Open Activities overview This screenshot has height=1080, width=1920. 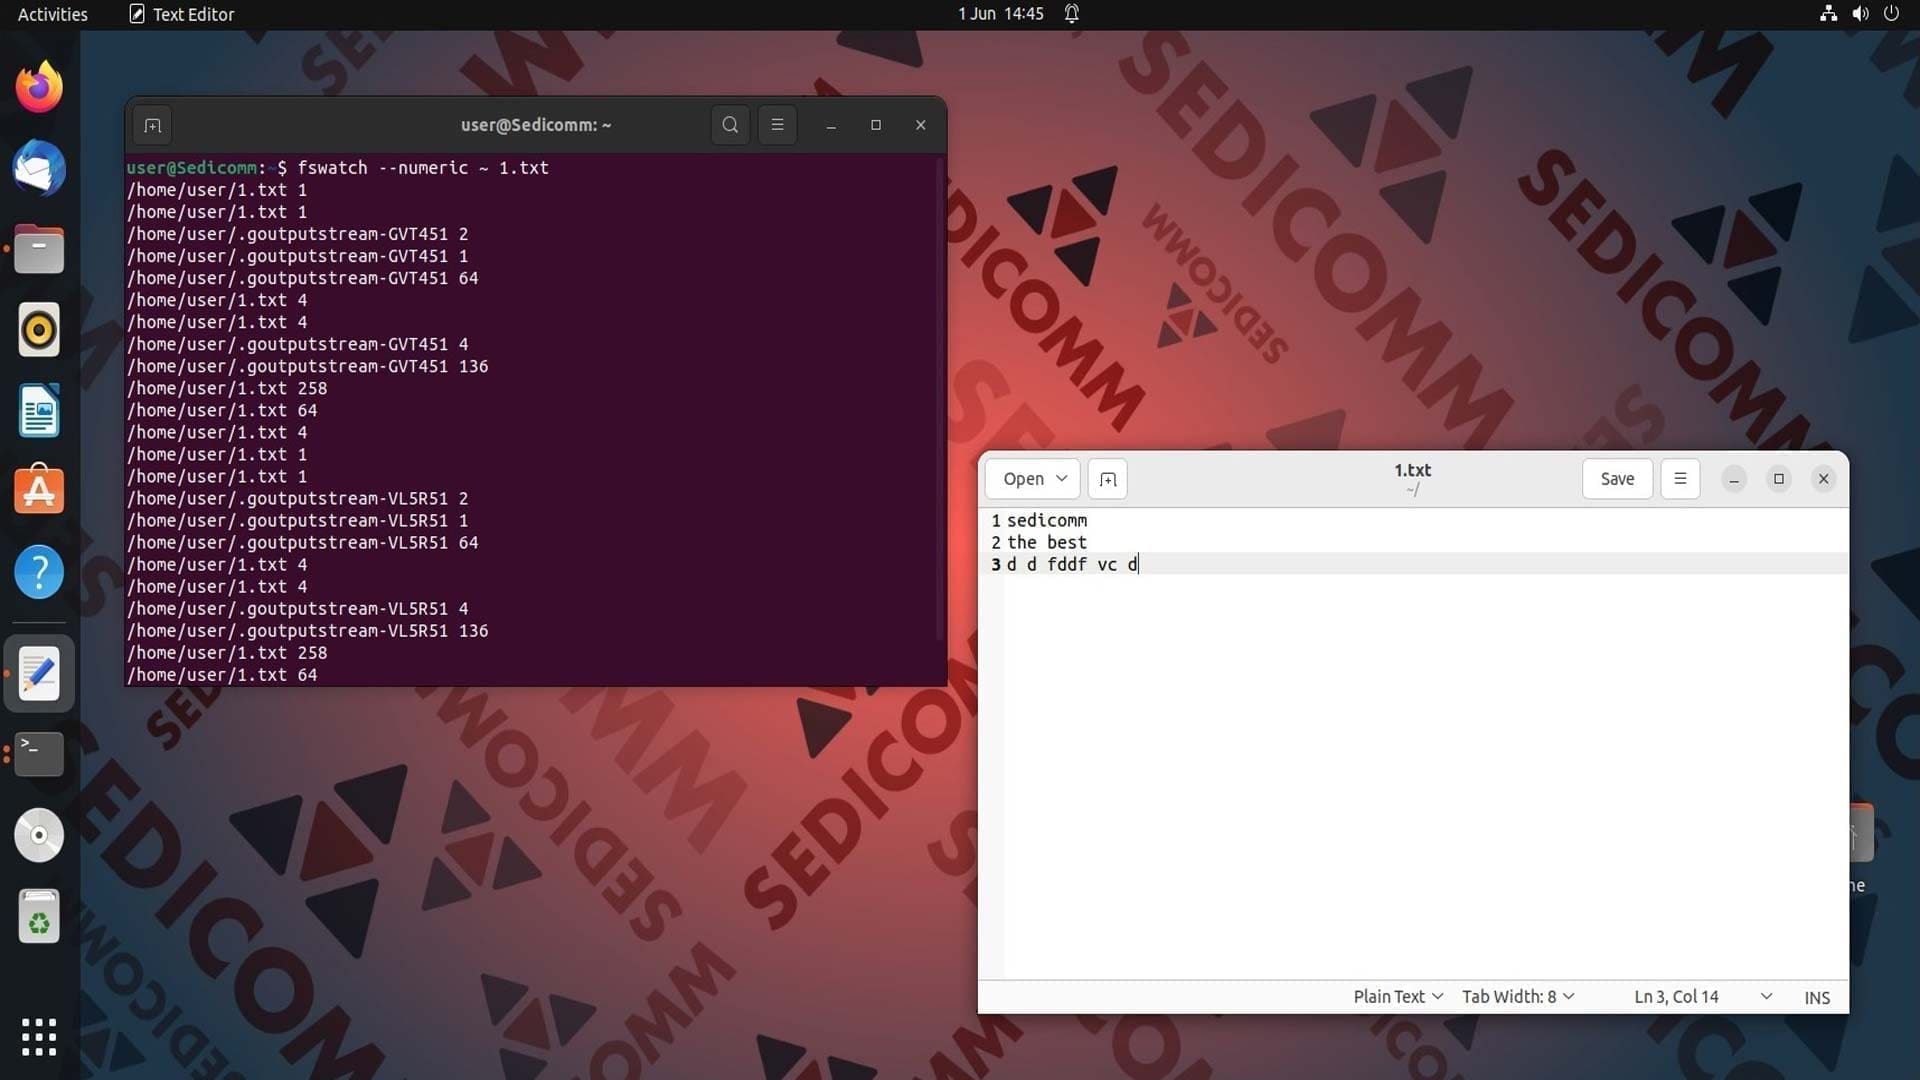(53, 14)
